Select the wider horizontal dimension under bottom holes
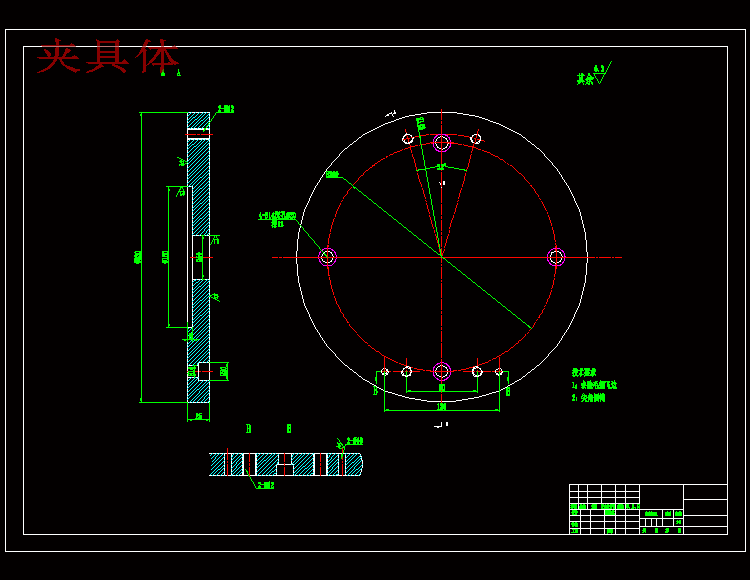Screen dimensions: 750x580 click(441, 407)
